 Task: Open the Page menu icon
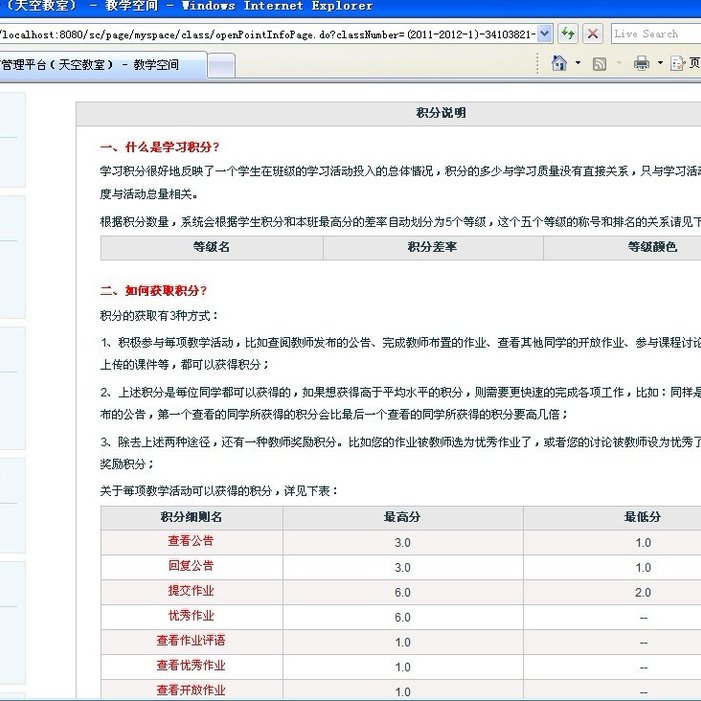point(678,63)
